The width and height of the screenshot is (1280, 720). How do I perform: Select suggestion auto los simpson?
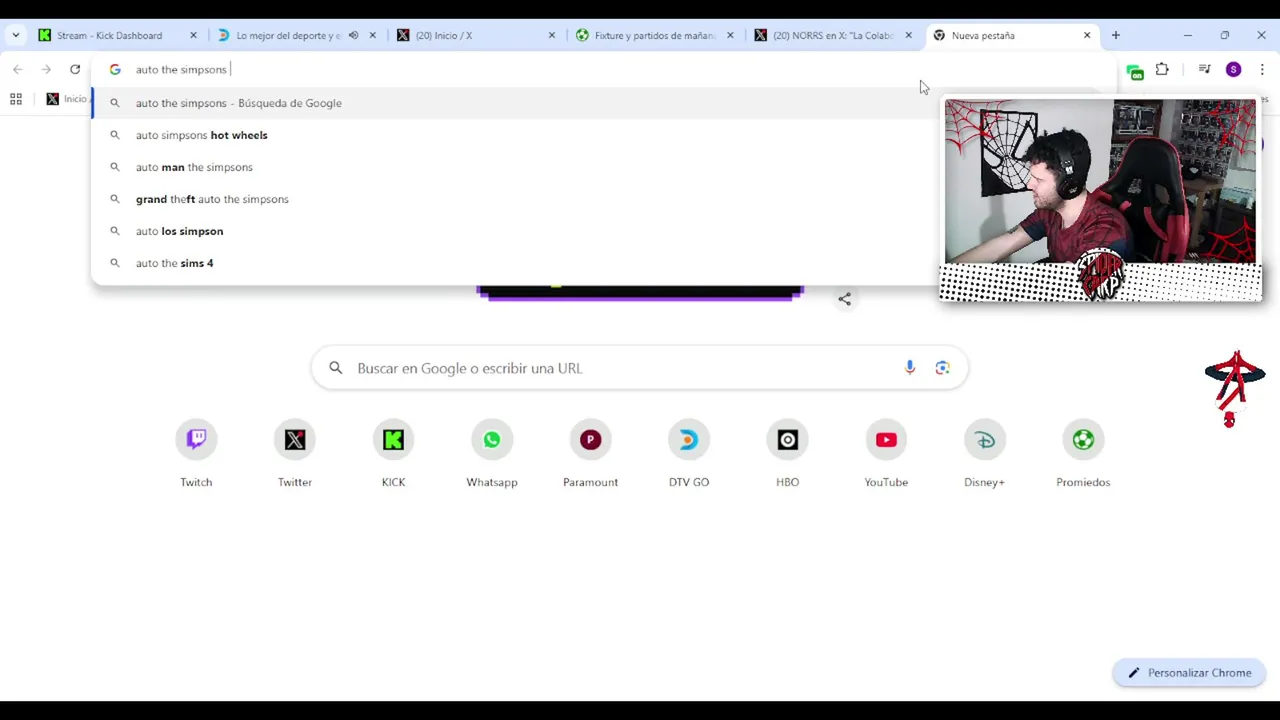tap(515, 231)
